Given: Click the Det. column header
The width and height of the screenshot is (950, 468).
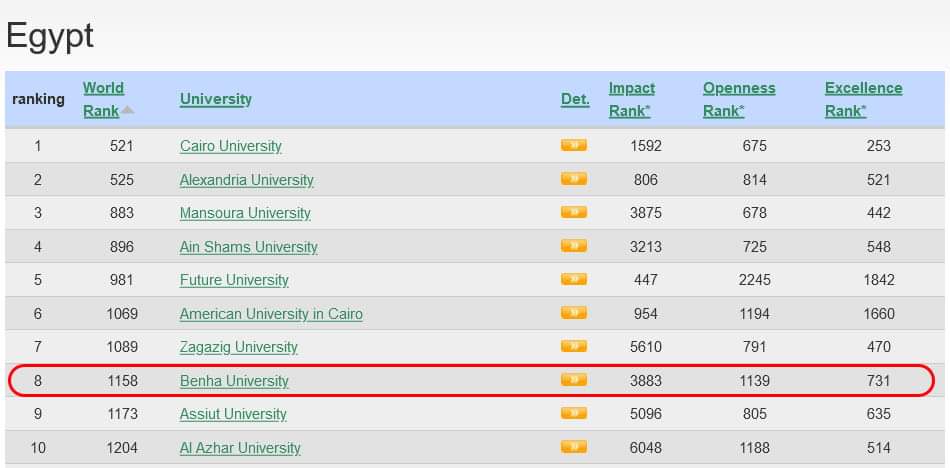Looking at the screenshot, I should point(574,99).
